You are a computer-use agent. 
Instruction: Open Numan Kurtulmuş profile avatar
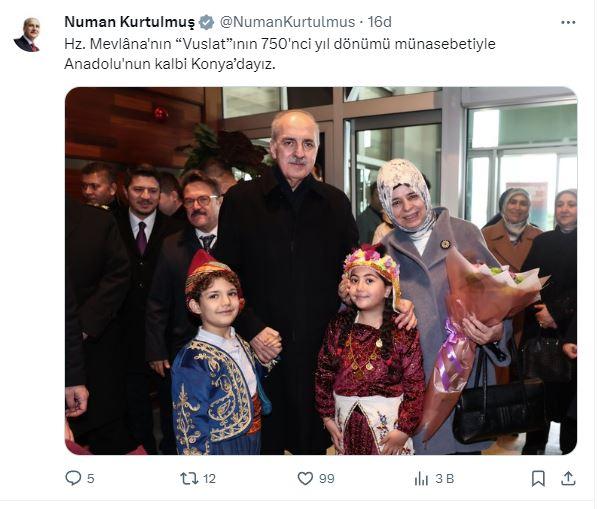tap(27, 34)
